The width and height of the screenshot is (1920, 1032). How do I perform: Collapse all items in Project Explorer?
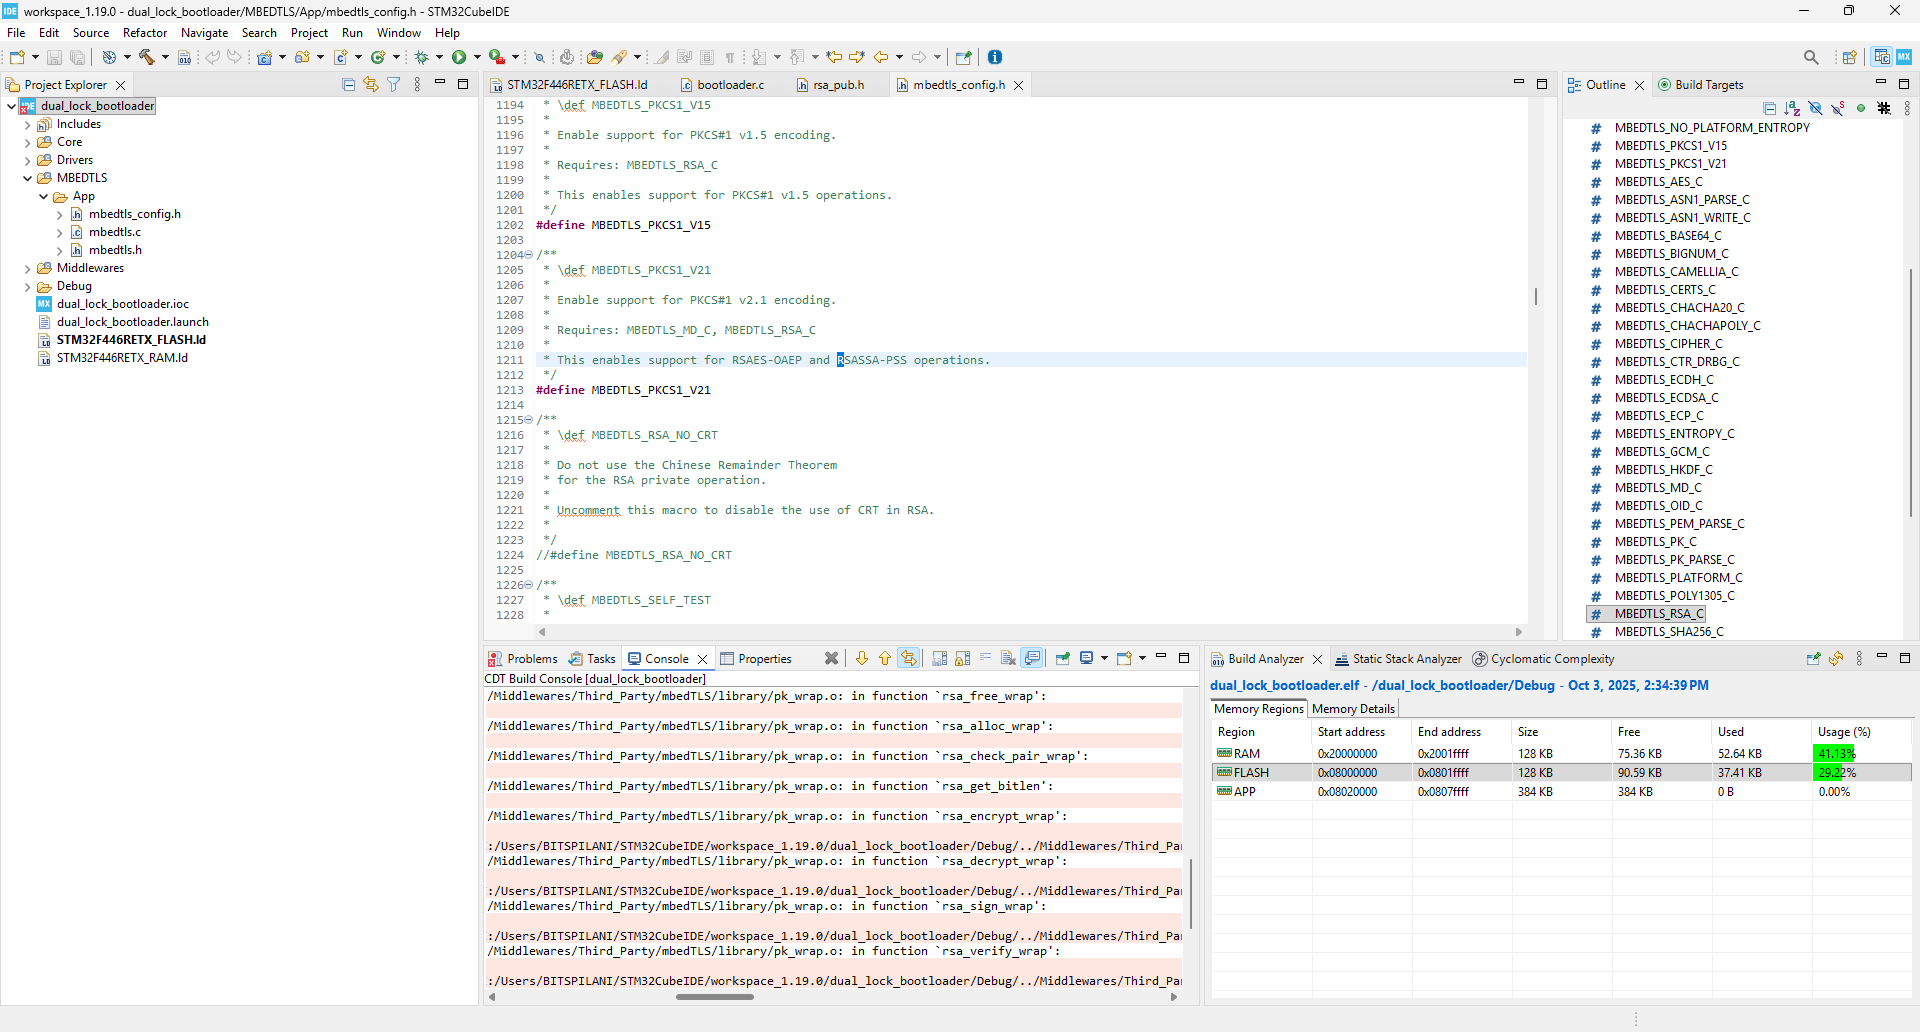tap(348, 85)
